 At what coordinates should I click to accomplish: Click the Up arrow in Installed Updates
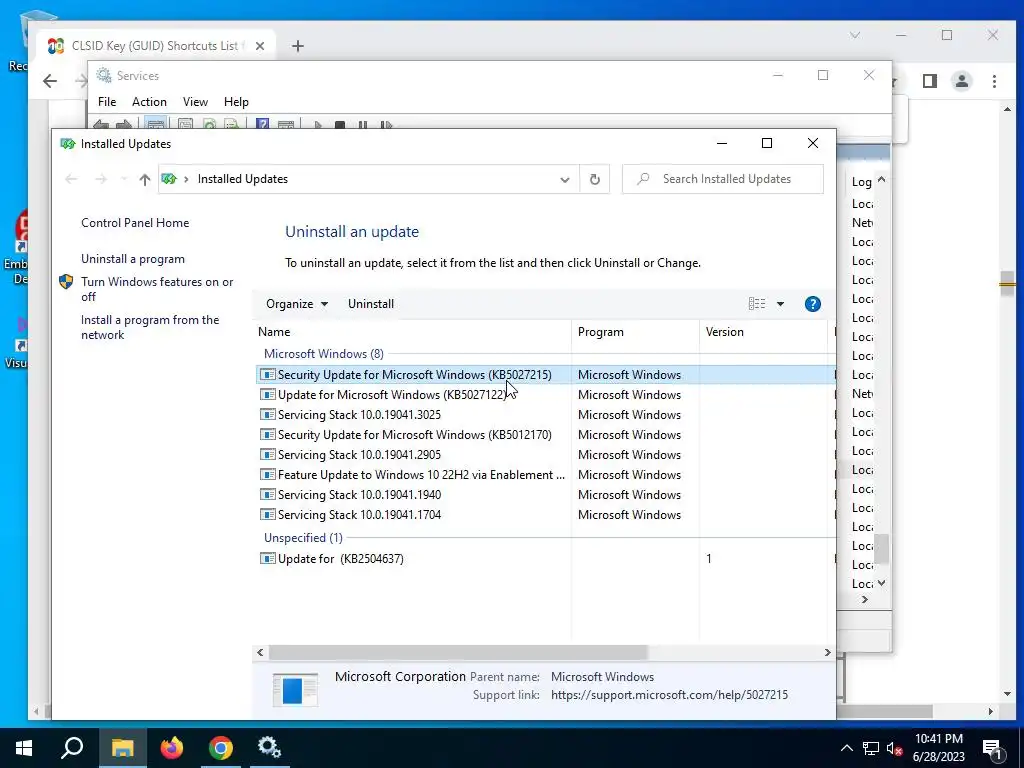(x=144, y=180)
